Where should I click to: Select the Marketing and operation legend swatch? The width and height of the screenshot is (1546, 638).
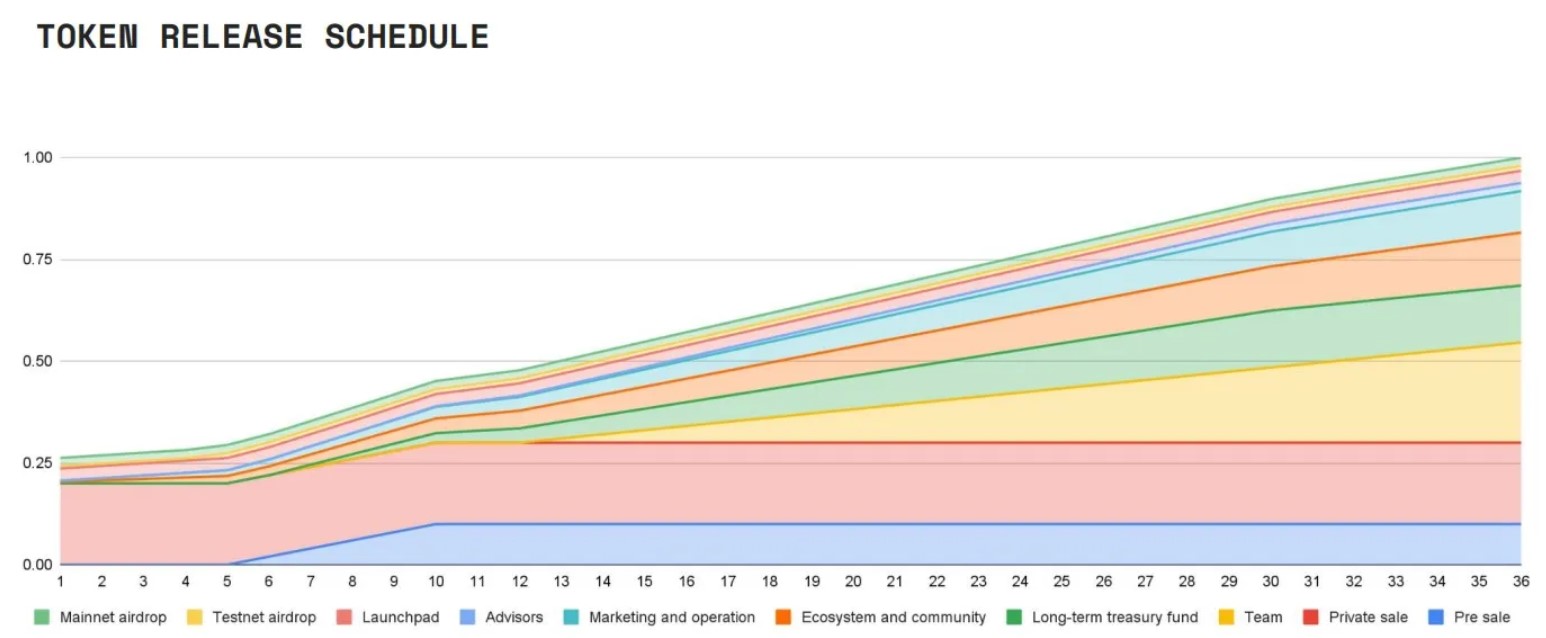(571, 617)
